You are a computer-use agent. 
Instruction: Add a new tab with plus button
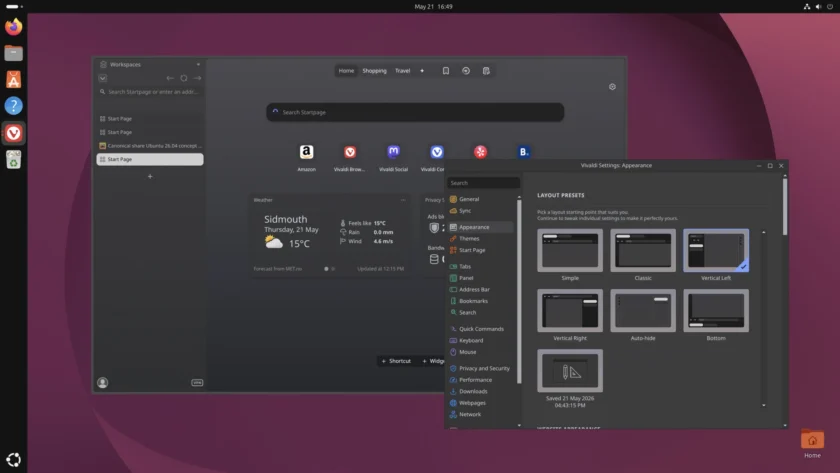[x=150, y=176]
